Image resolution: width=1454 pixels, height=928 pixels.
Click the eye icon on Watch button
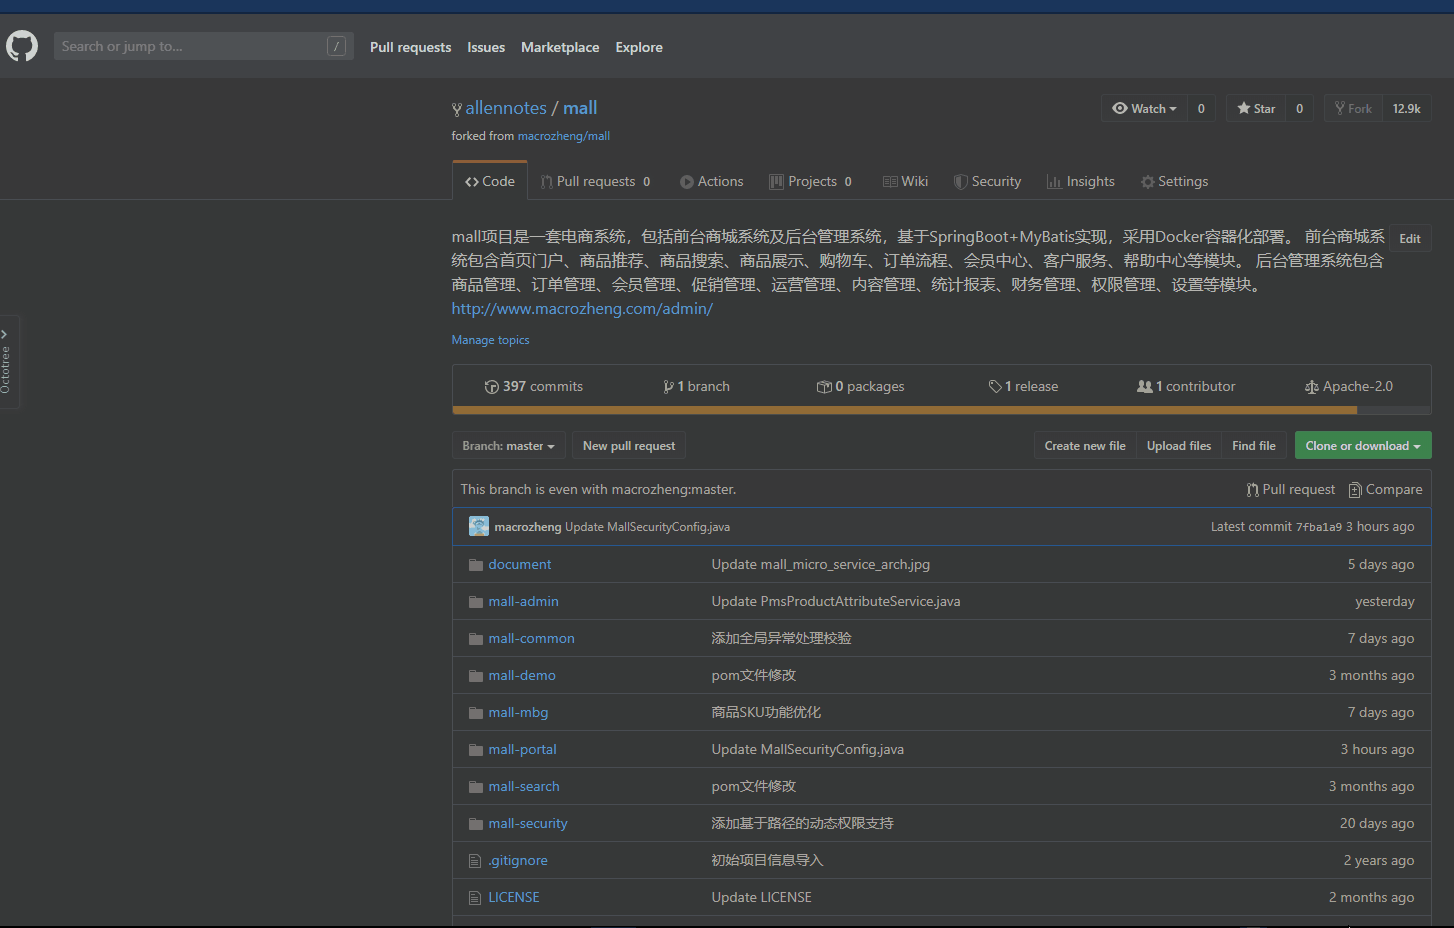1120,108
